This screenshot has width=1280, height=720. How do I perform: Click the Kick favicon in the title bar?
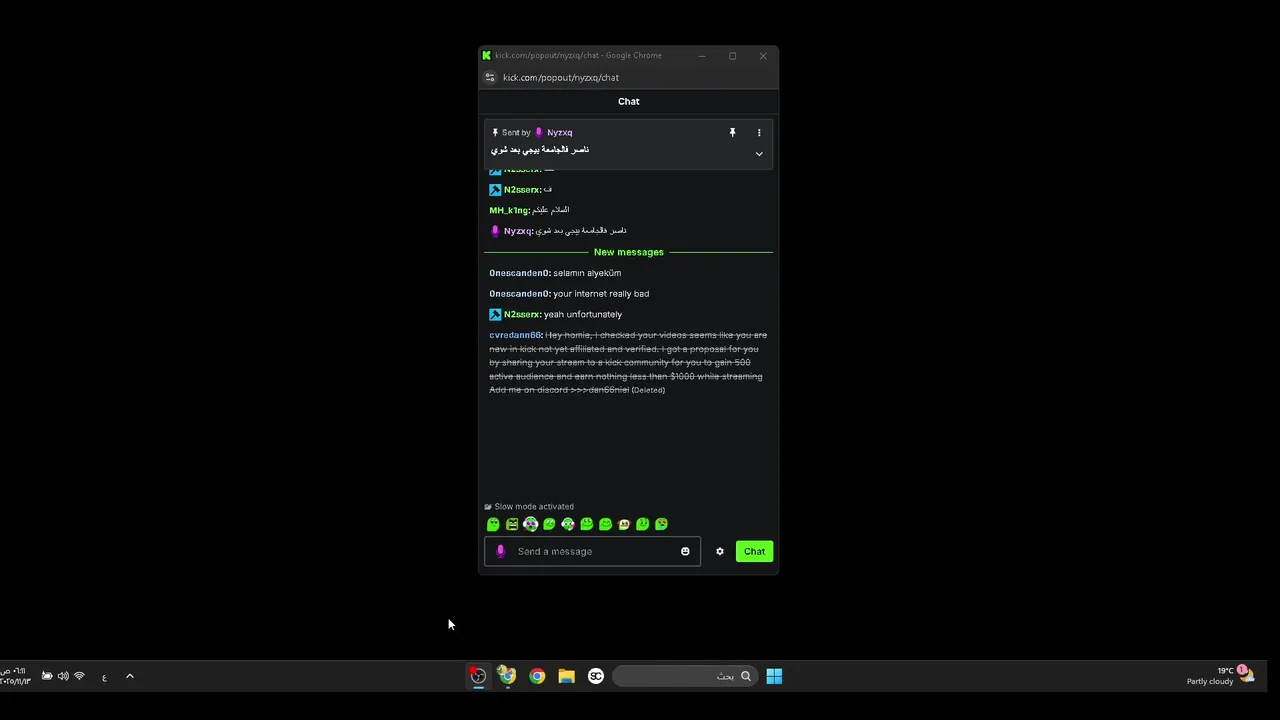[487, 56]
